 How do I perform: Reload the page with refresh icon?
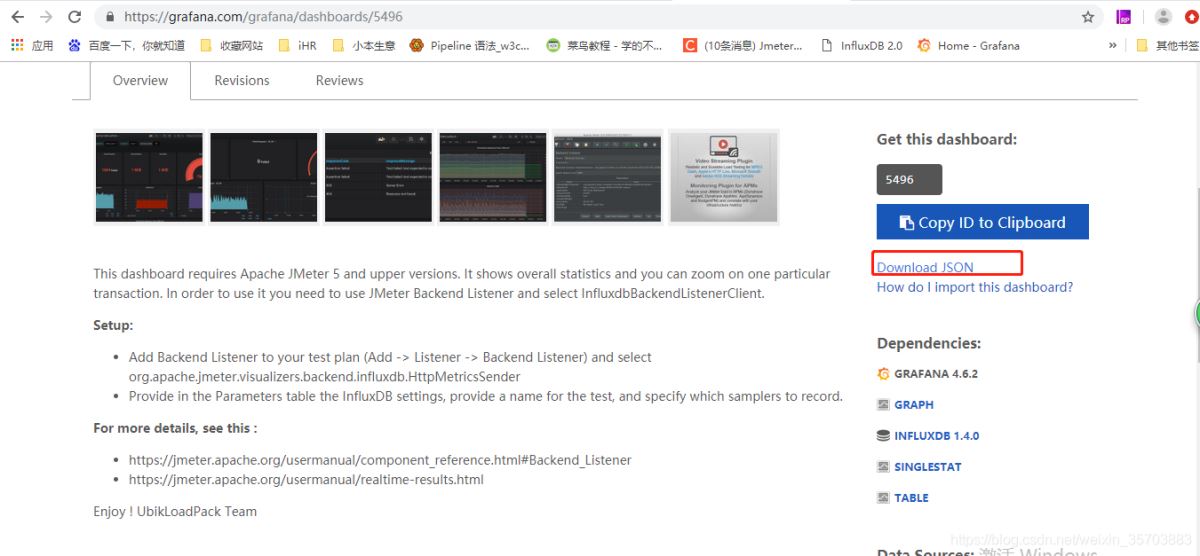point(75,17)
